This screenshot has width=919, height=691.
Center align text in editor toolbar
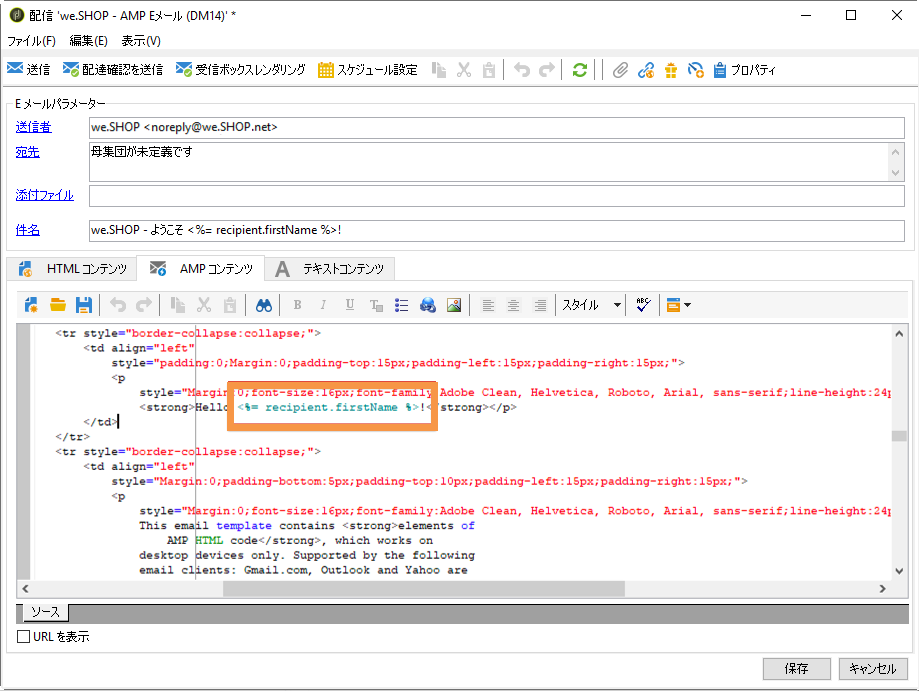click(x=513, y=305)
